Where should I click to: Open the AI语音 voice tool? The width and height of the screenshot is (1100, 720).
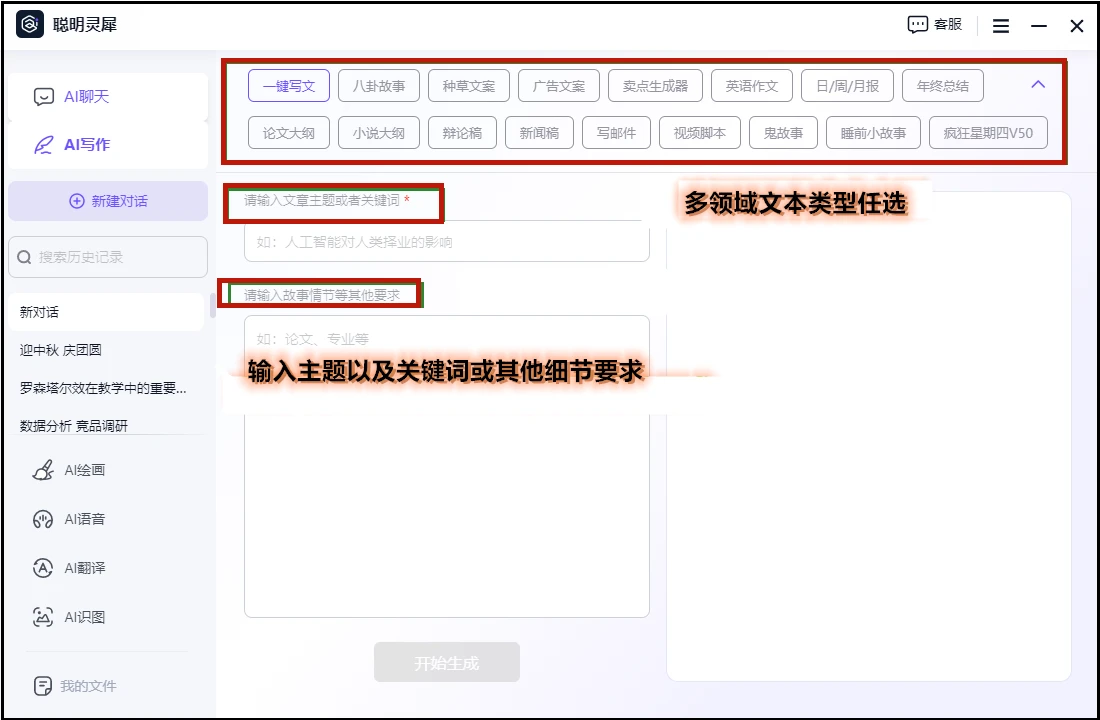69,519
